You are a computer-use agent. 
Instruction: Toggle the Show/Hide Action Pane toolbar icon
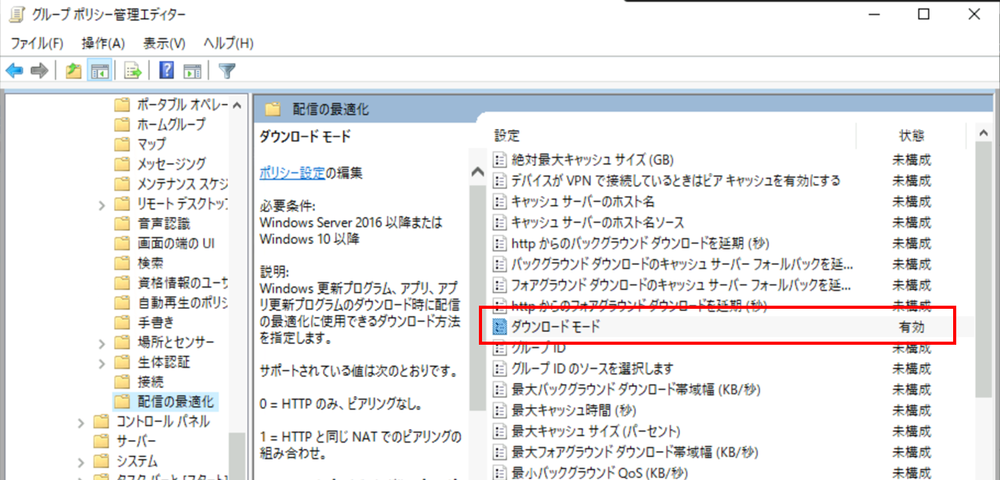tap(192, 71)
